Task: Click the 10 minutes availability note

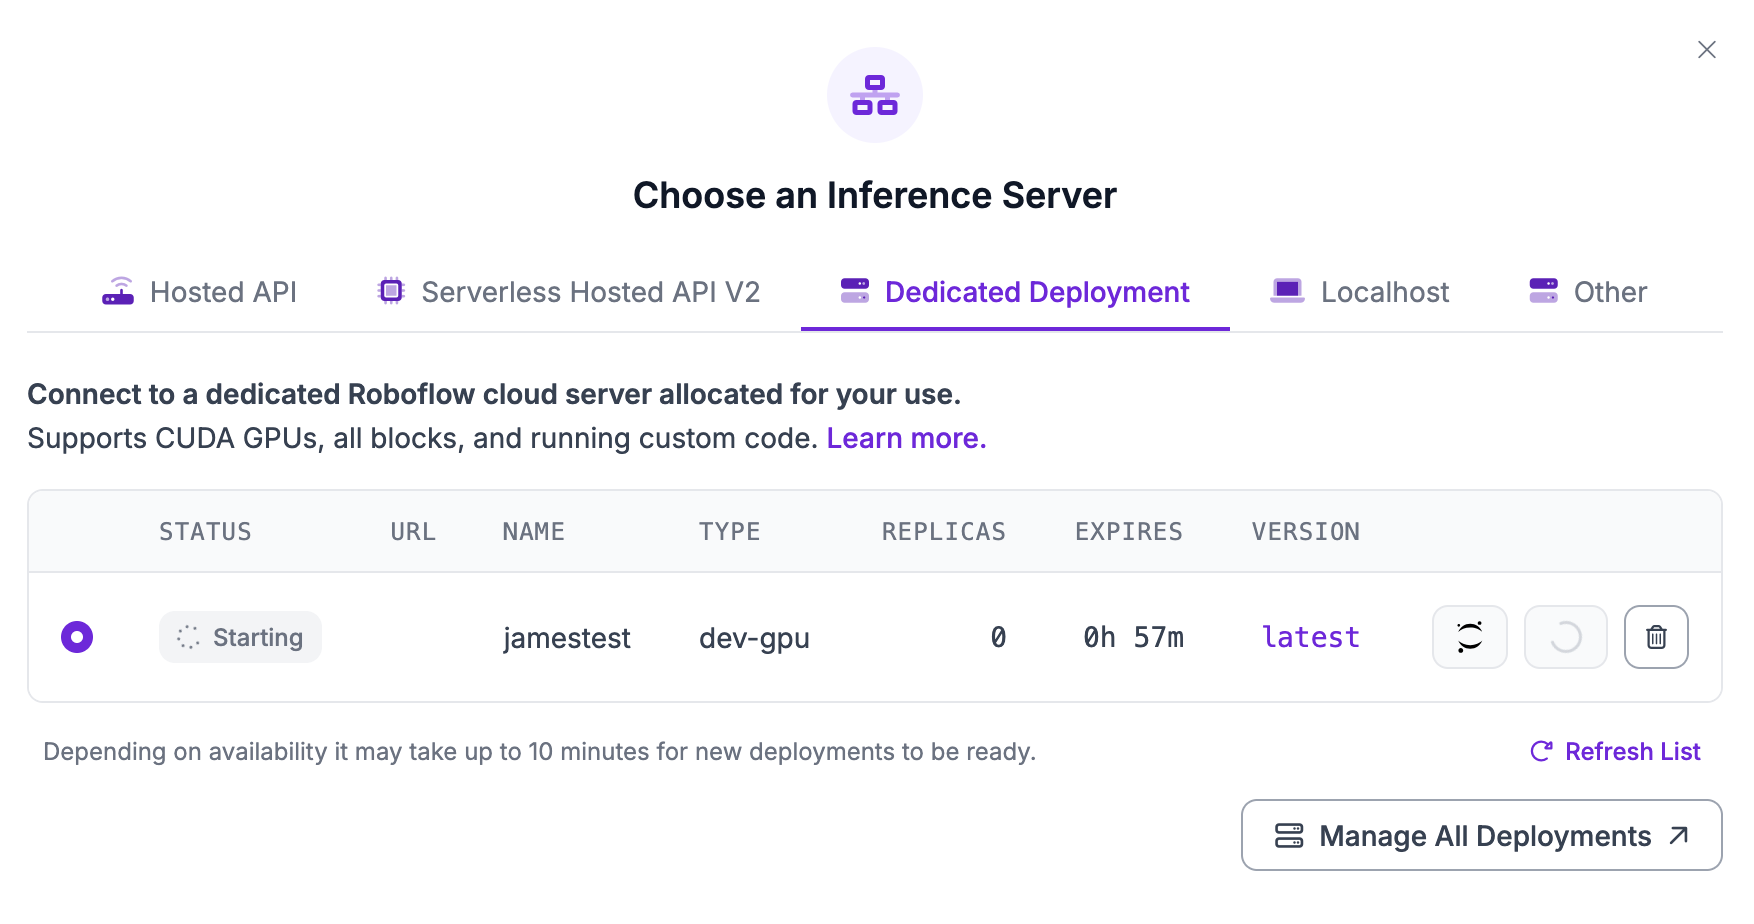Action: 539,752
